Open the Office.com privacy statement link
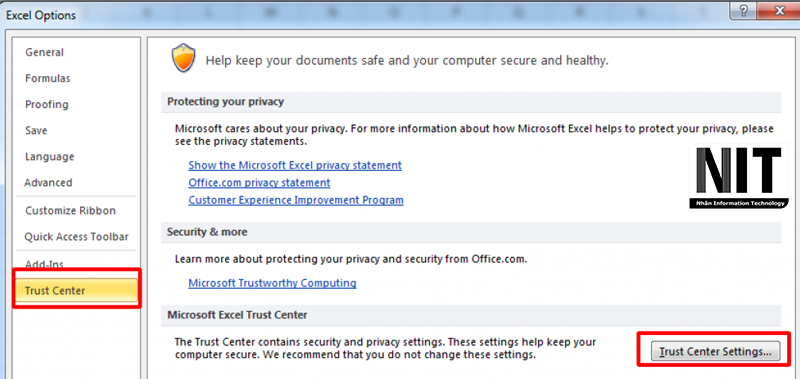 click(x=259, y=183)
